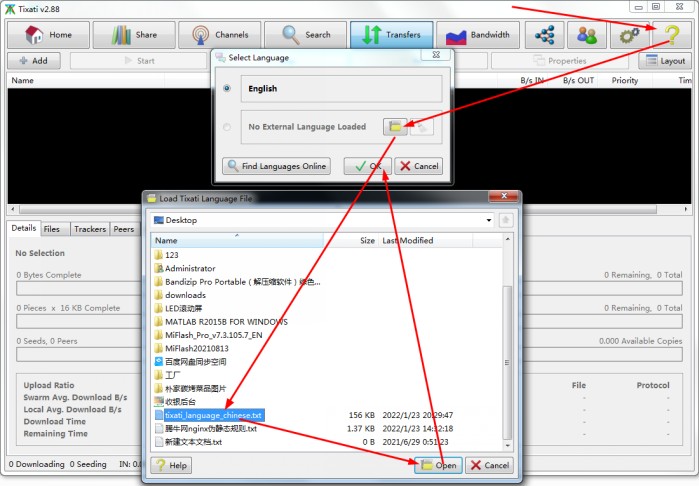
Task: Click the file list vertical scrollbar
Action: point(507,362)
